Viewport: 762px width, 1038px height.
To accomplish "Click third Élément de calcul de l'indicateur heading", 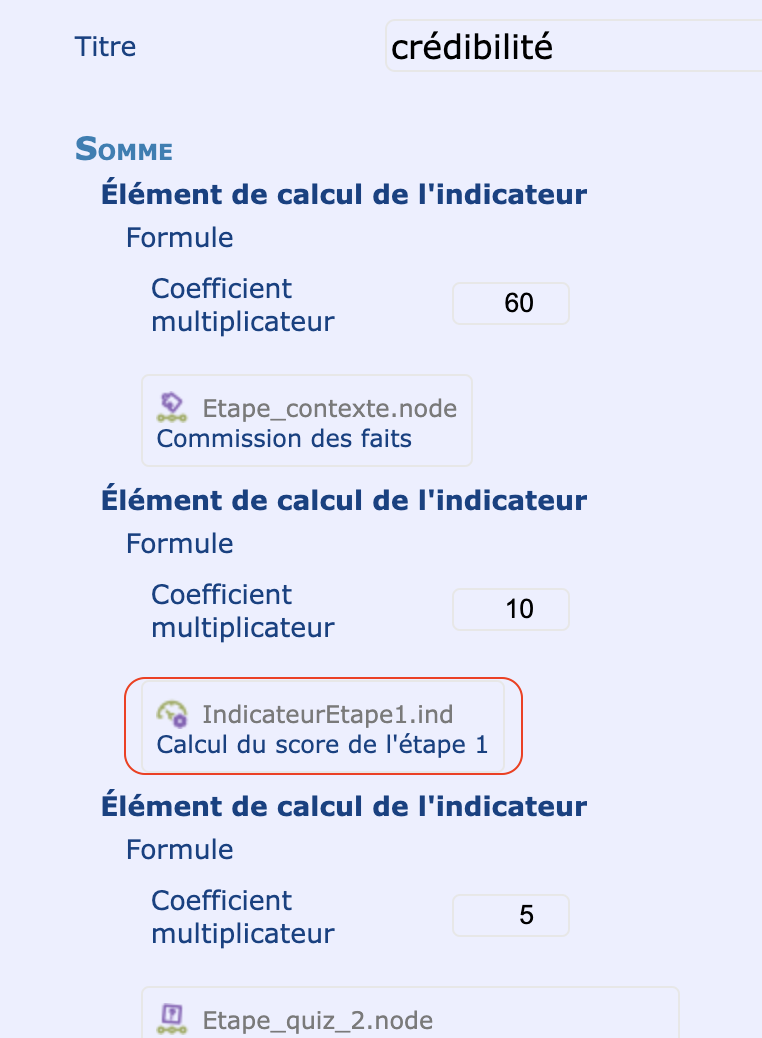I will (344, 806).
